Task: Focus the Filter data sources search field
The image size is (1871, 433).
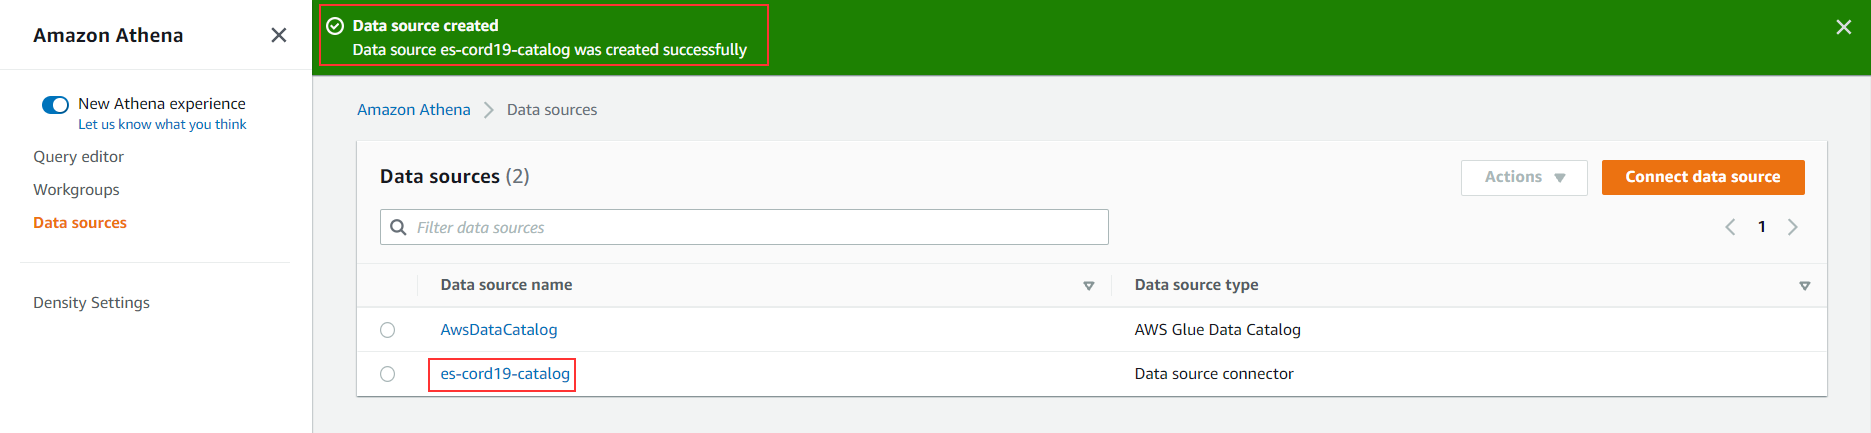Action: tap(744, 227)
